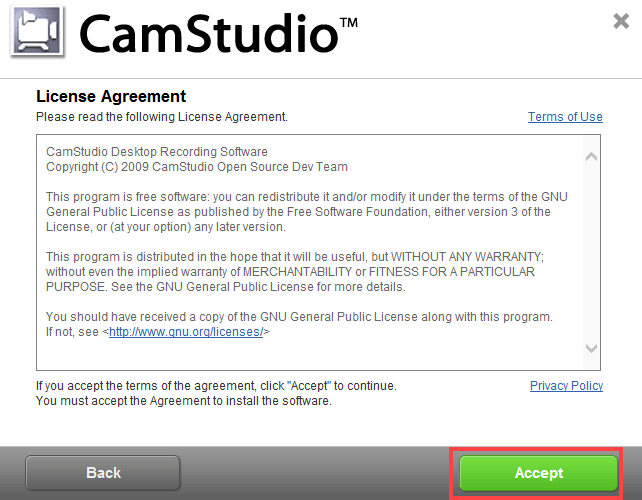Viewport: 642px width, 500px height.
Task: Click the CamStudio camera logo icon
Action: (37, 31)
